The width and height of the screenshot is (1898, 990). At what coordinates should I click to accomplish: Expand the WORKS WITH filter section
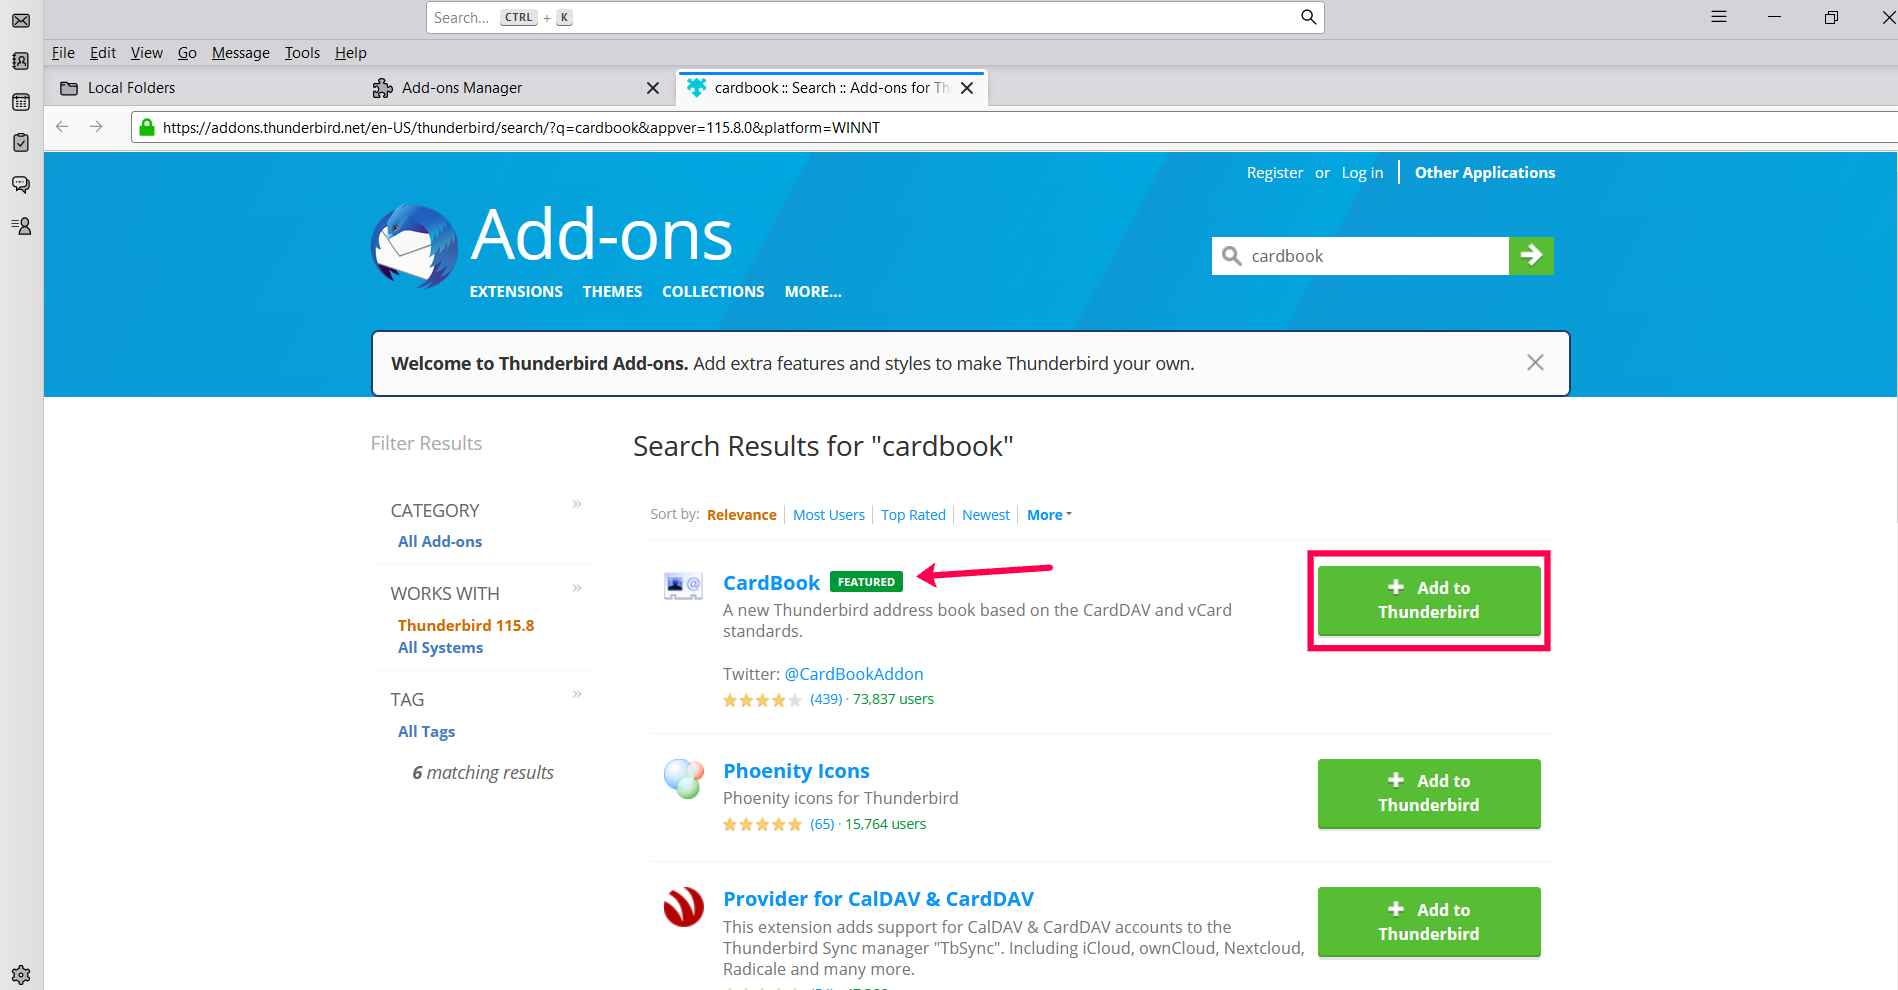pyautogui.click(x=577, y=588)
